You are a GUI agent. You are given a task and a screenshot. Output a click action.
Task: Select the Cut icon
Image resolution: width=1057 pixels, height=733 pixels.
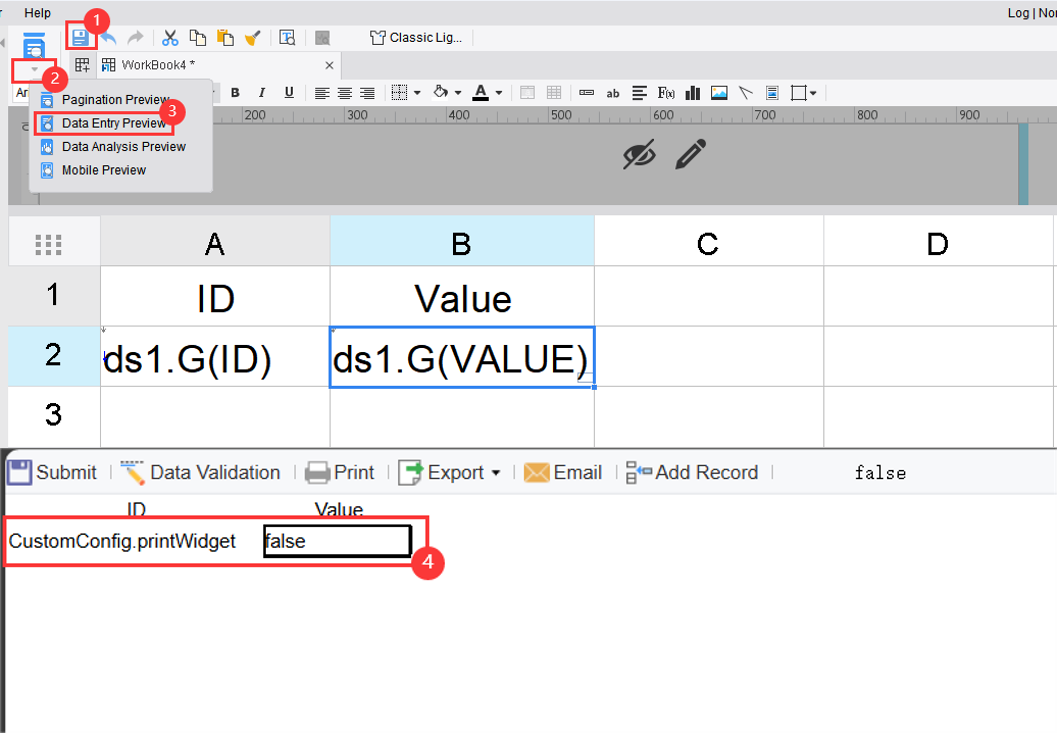click(x=170, y=37)
